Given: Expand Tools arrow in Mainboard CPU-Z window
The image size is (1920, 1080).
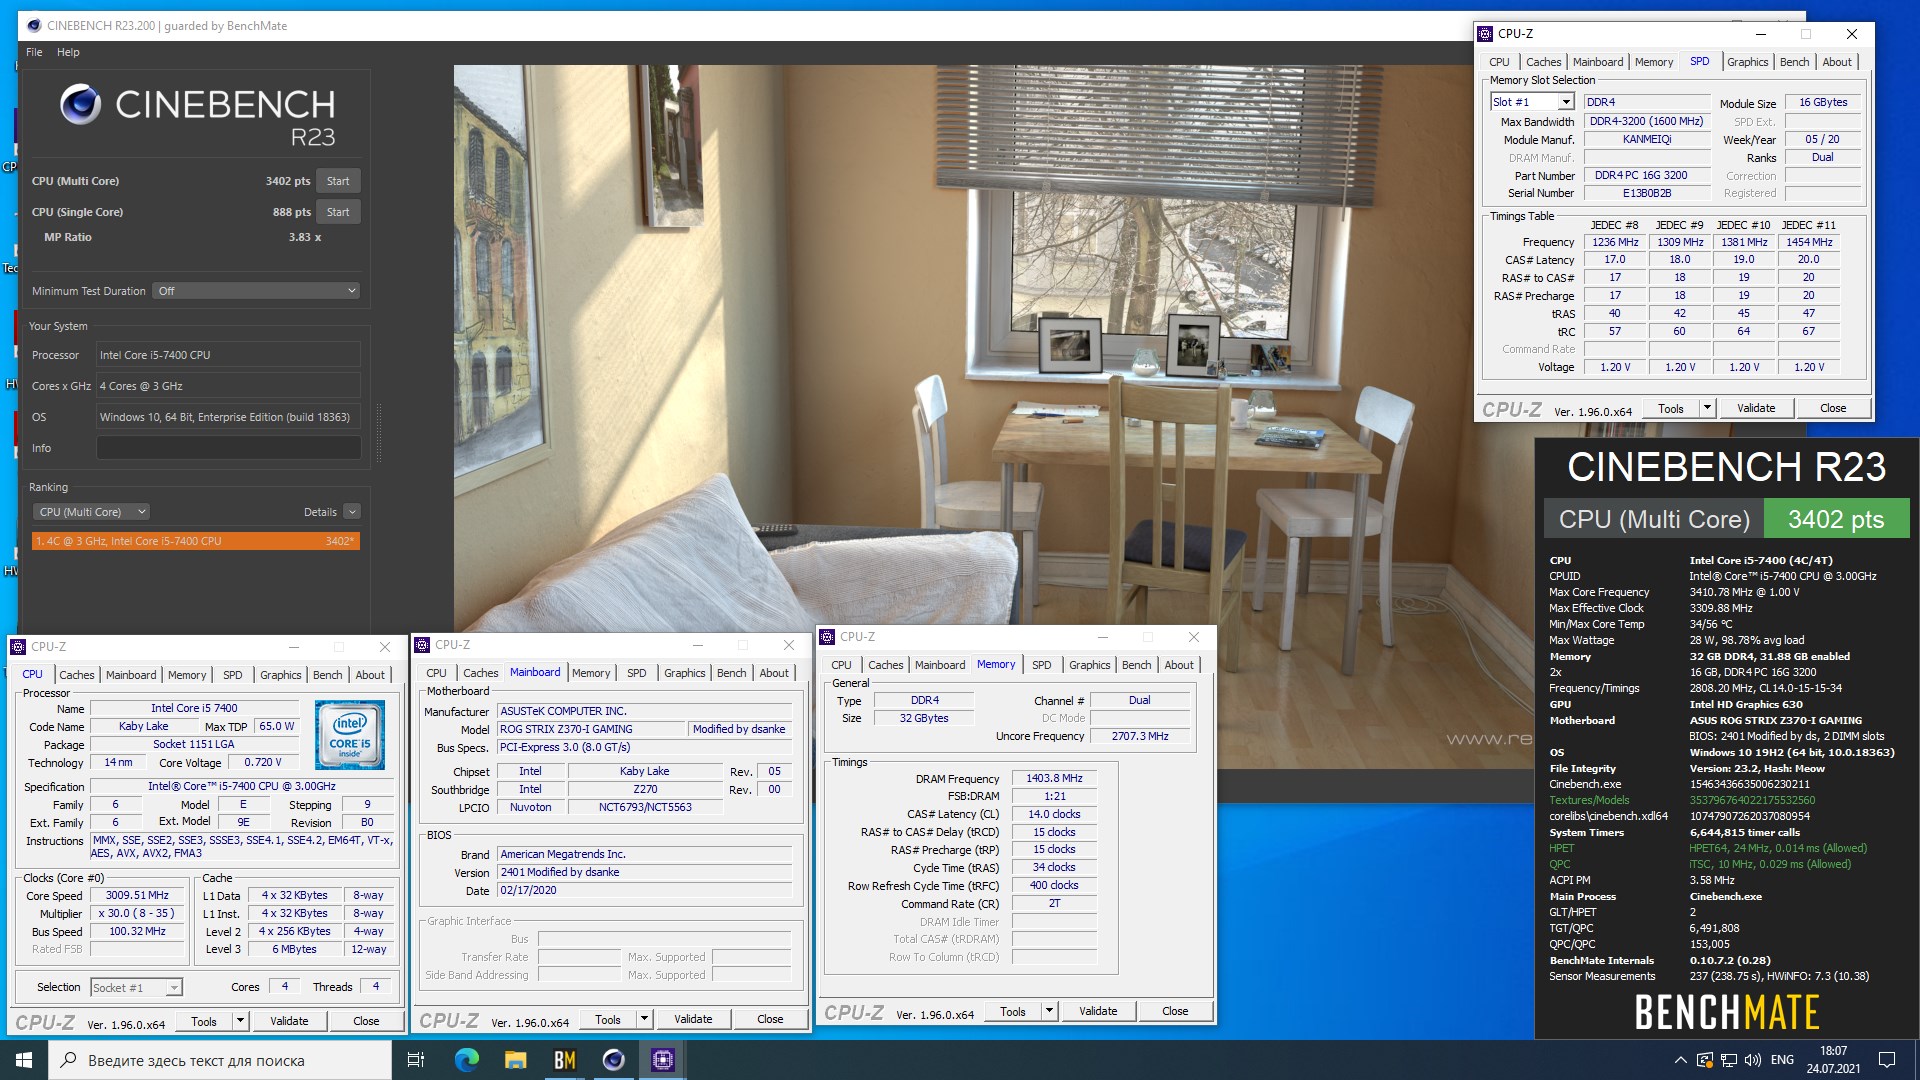Looking at the screenshot, I should [644, 1019].
